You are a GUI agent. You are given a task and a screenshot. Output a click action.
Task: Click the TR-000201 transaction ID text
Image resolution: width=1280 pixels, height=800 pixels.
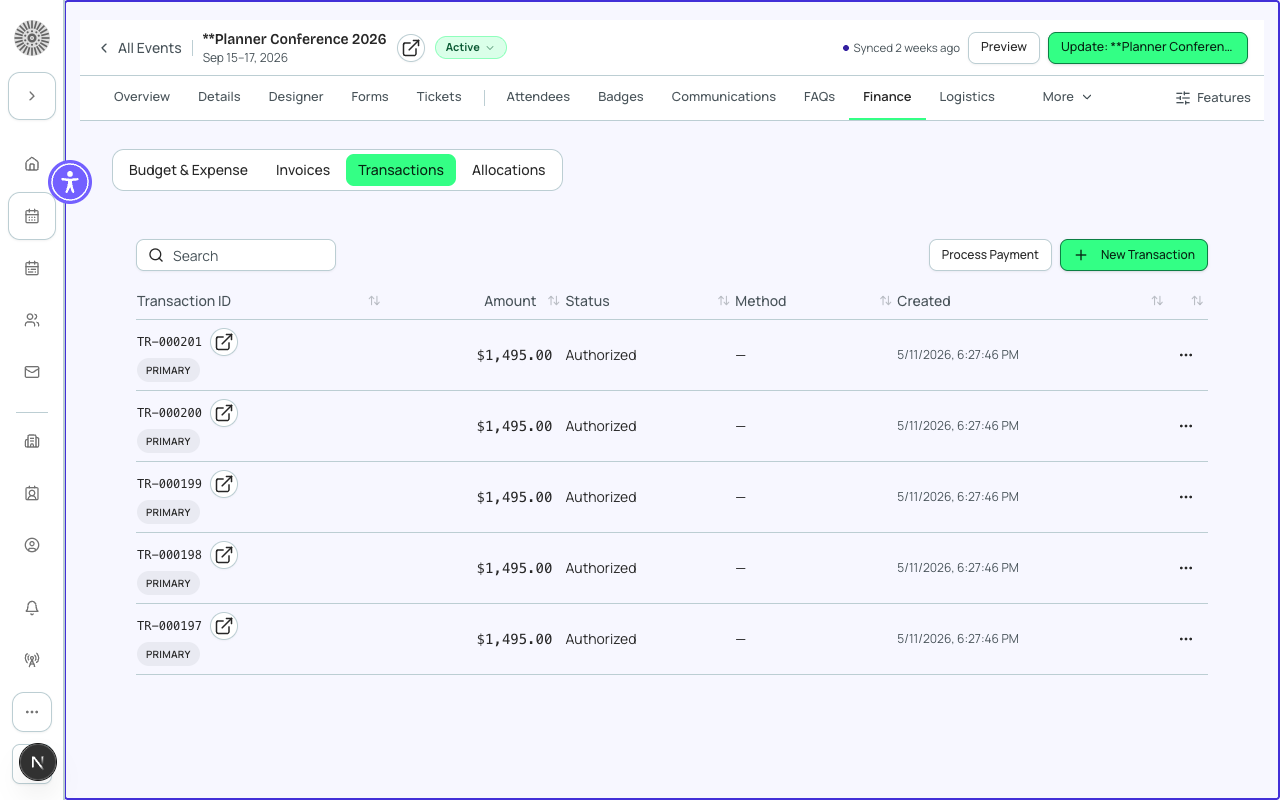pyautogui.click(x=169, y=342)
